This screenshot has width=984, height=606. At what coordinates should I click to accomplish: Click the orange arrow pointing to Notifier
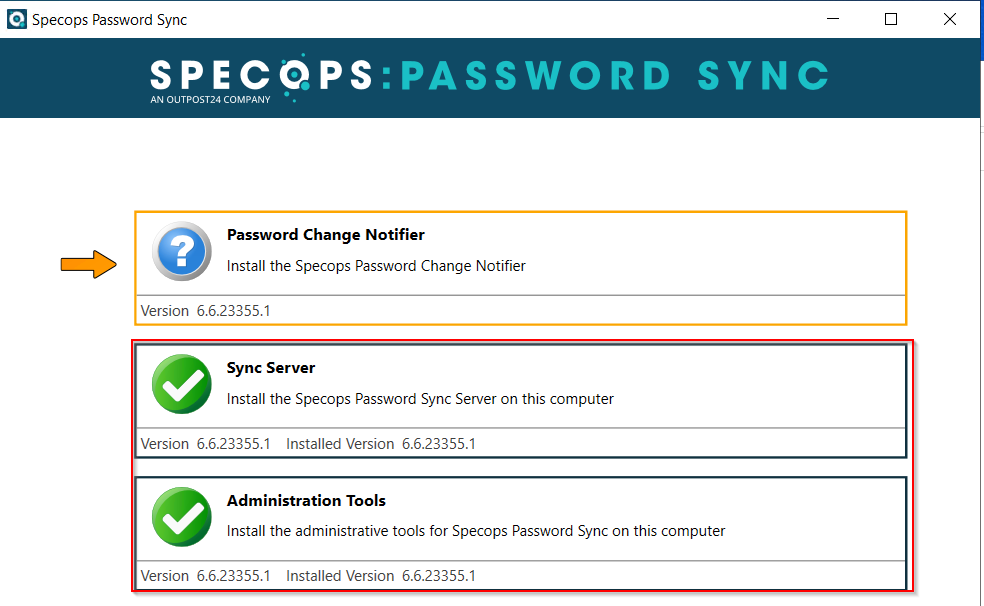[88, 264]
